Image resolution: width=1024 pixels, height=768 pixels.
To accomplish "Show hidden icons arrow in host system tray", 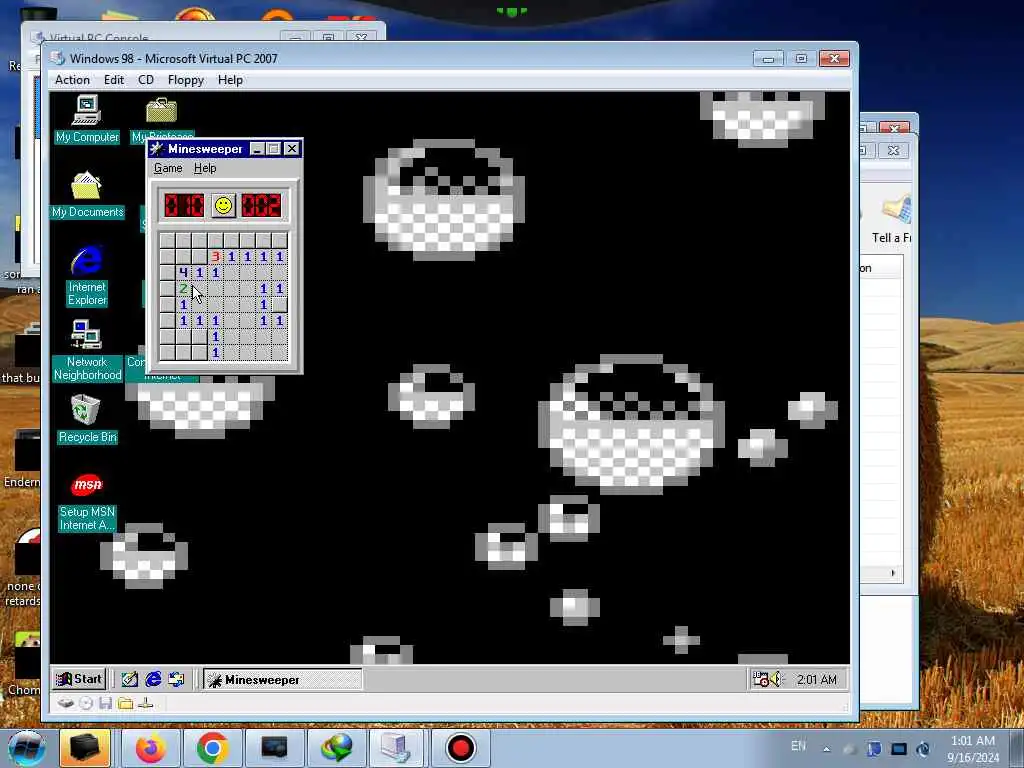I will (827, 749).
